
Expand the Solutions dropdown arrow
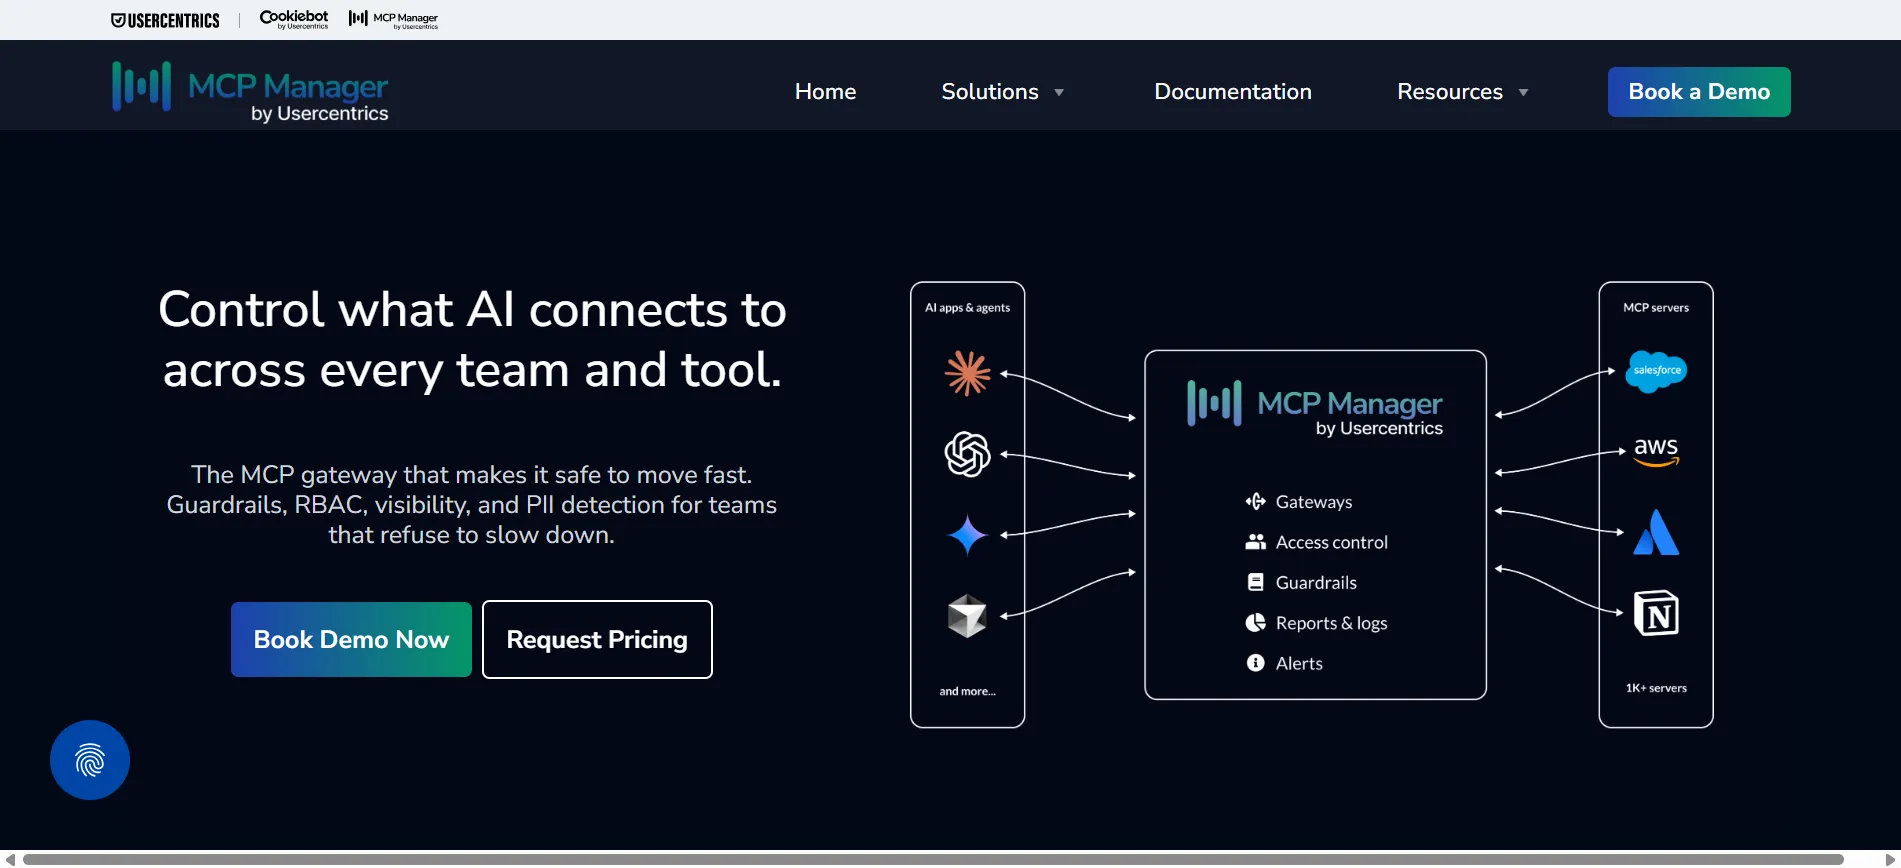point(1059,93)
